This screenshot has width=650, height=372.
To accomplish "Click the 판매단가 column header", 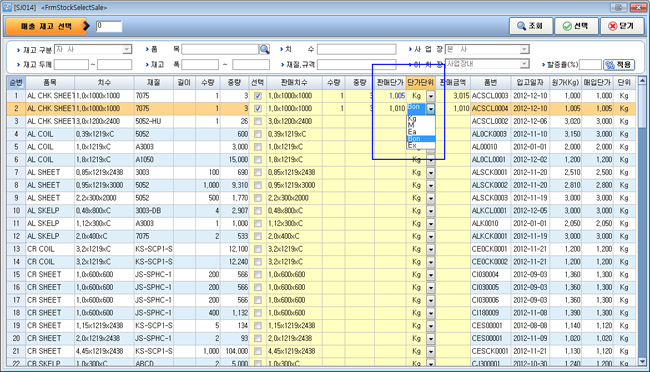I will pos(390,83).
